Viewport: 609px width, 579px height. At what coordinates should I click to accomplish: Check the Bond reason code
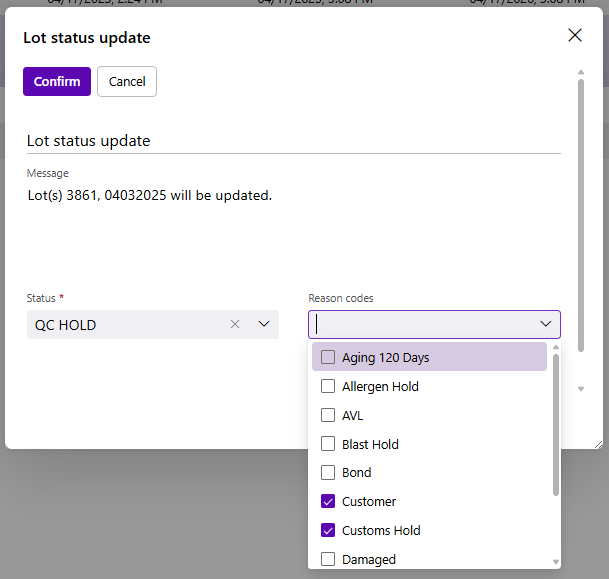pyautogui.click(x=328, y=473)
